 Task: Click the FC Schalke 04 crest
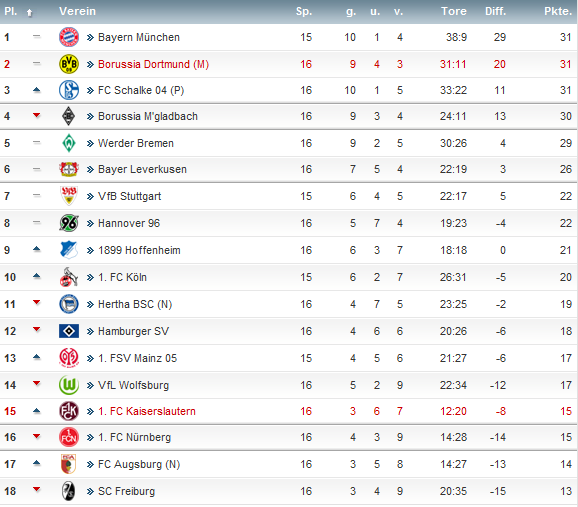coord(69,90)
